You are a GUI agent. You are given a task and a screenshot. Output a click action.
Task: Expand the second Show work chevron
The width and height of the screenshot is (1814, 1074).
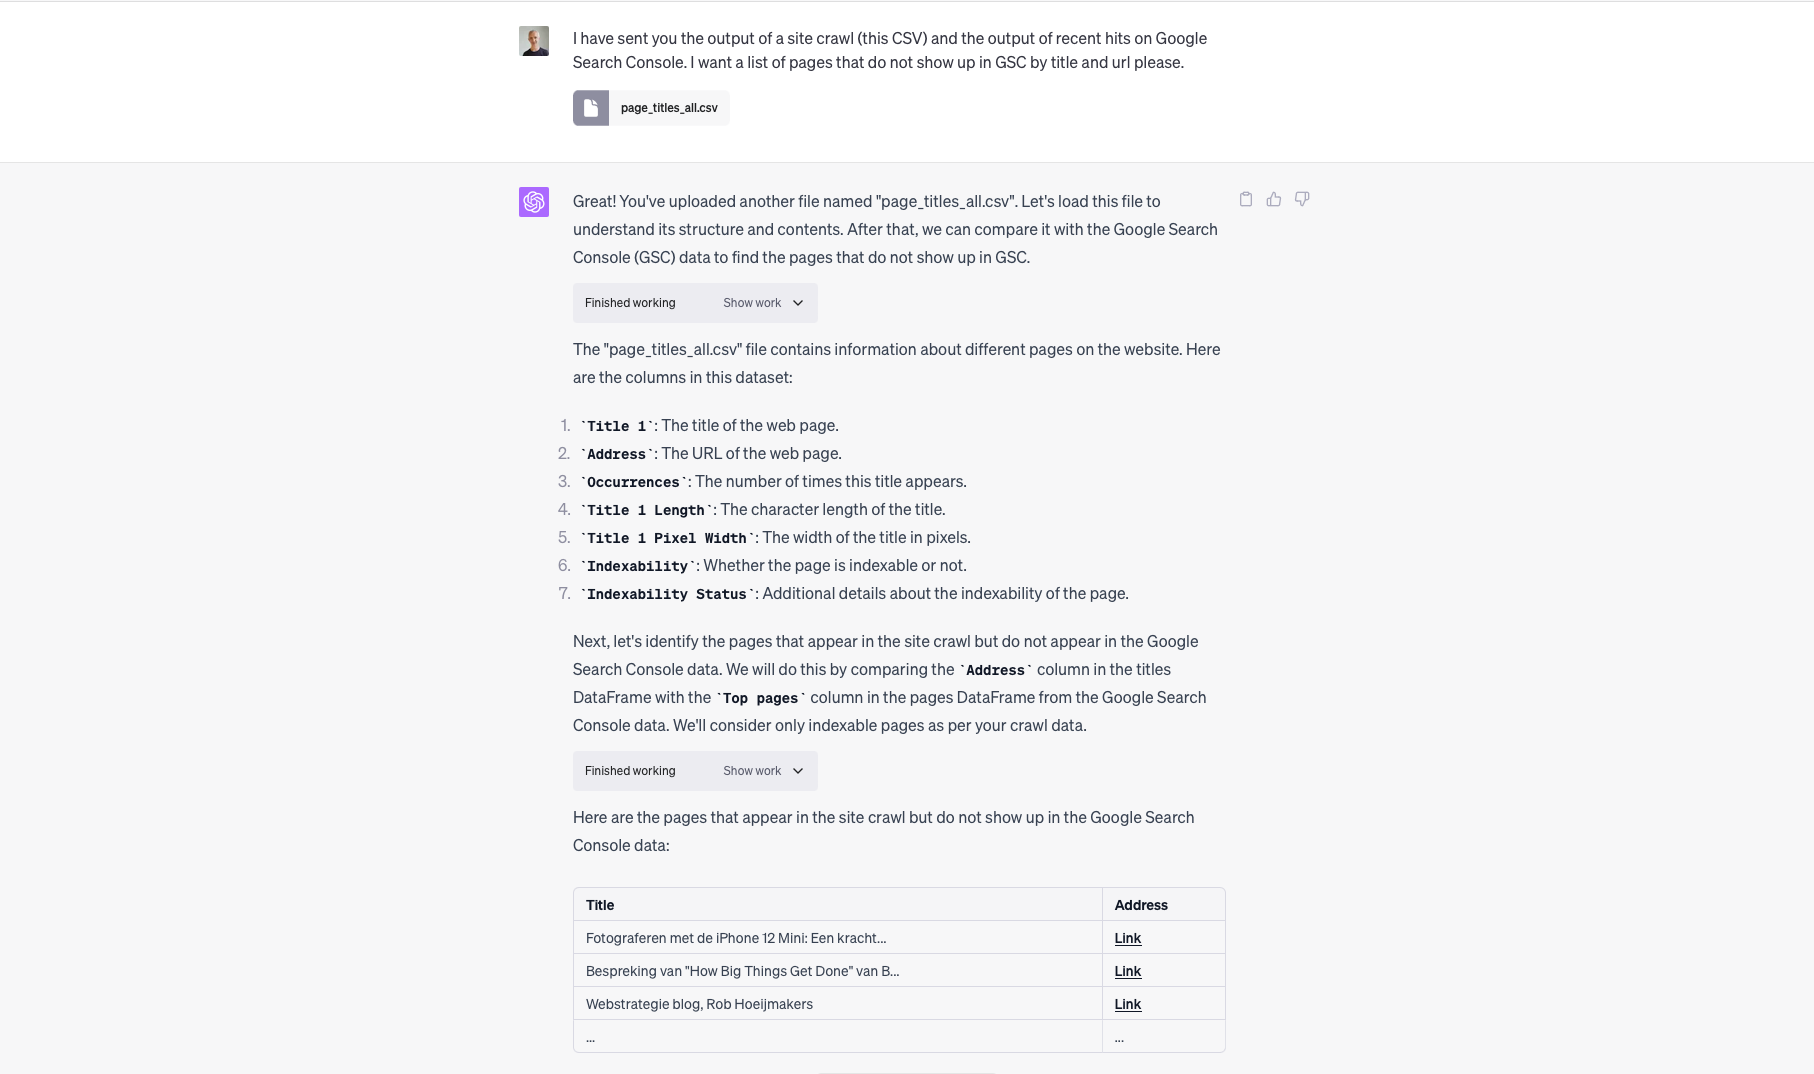(x=798, y=771)
